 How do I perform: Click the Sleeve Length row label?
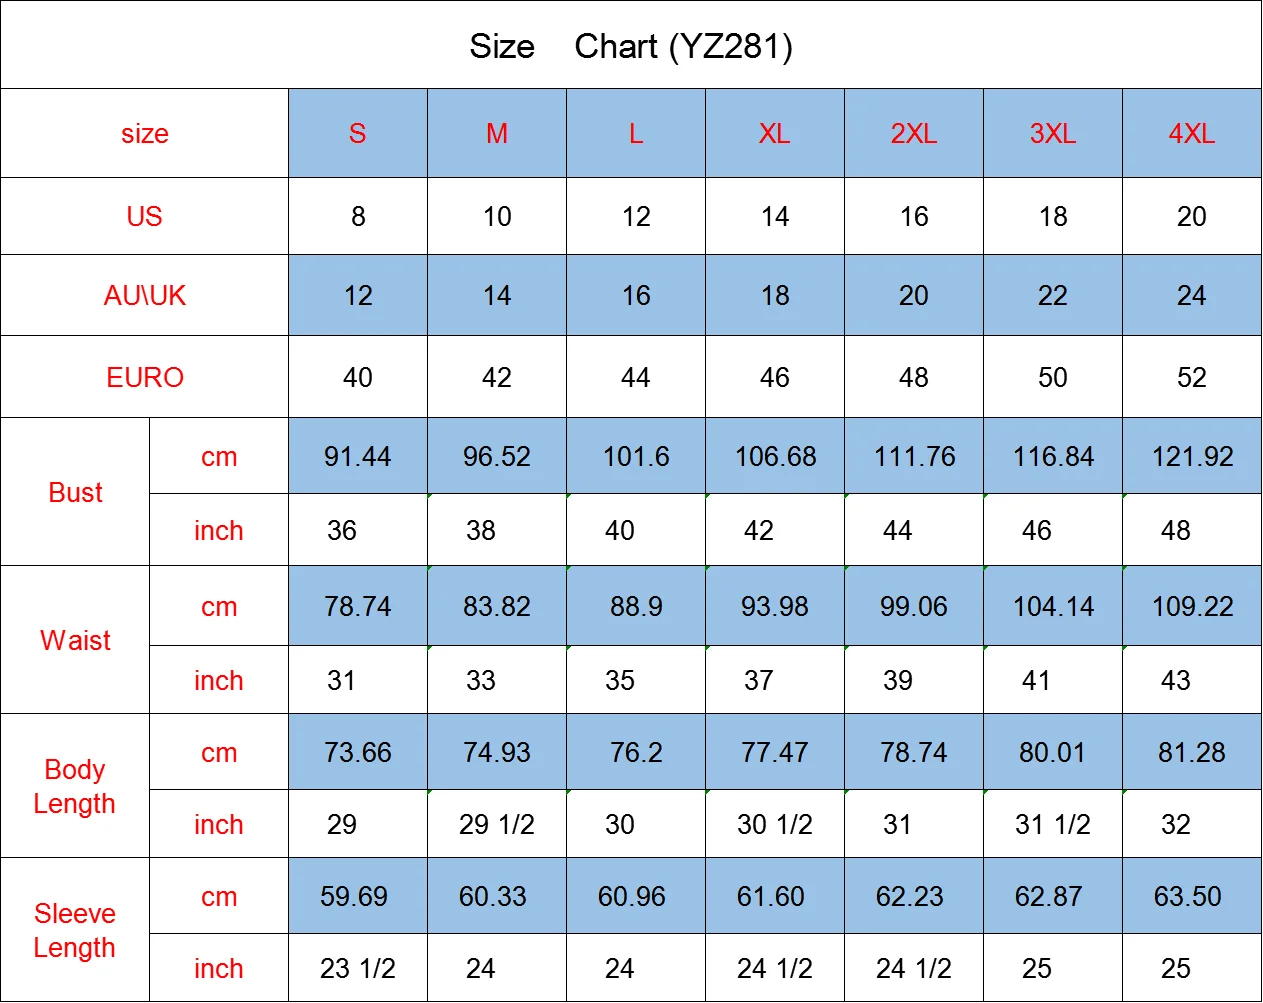[75, 930]
